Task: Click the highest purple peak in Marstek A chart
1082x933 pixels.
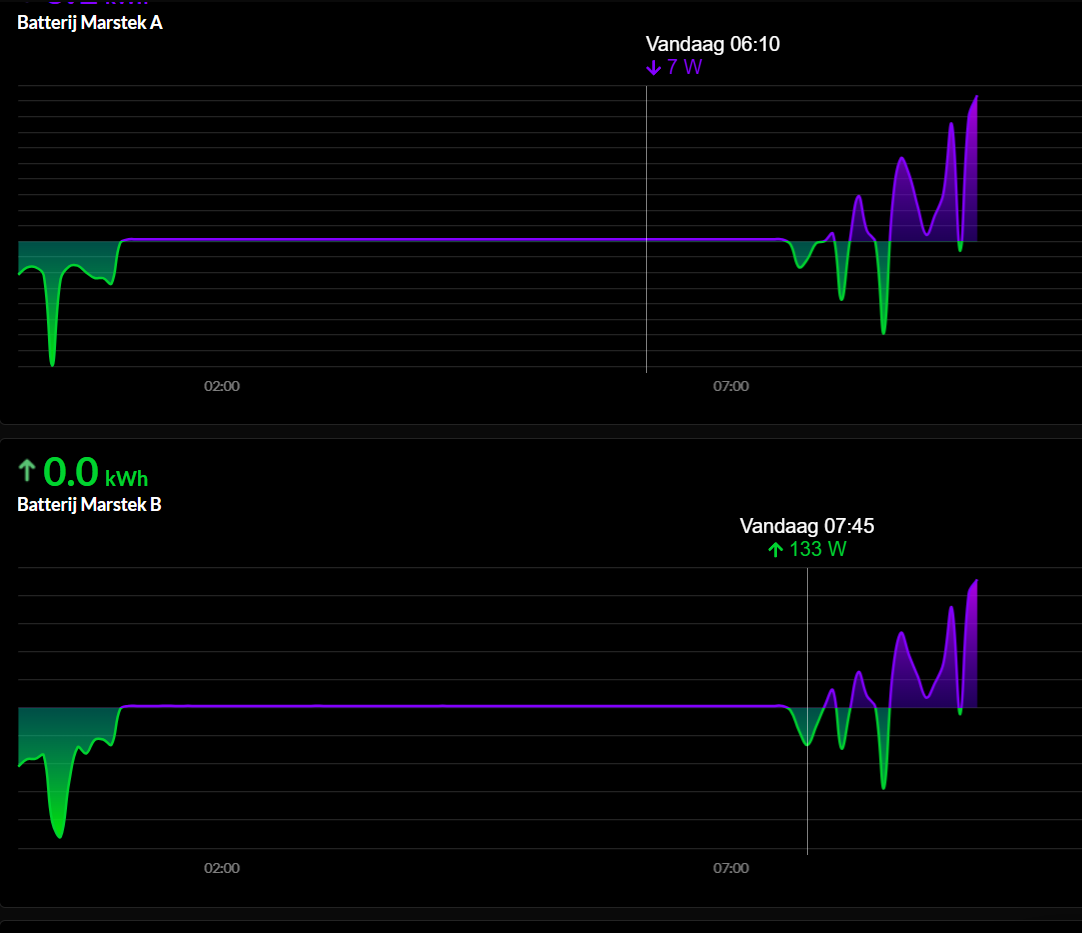Action: tap(976, 98)
